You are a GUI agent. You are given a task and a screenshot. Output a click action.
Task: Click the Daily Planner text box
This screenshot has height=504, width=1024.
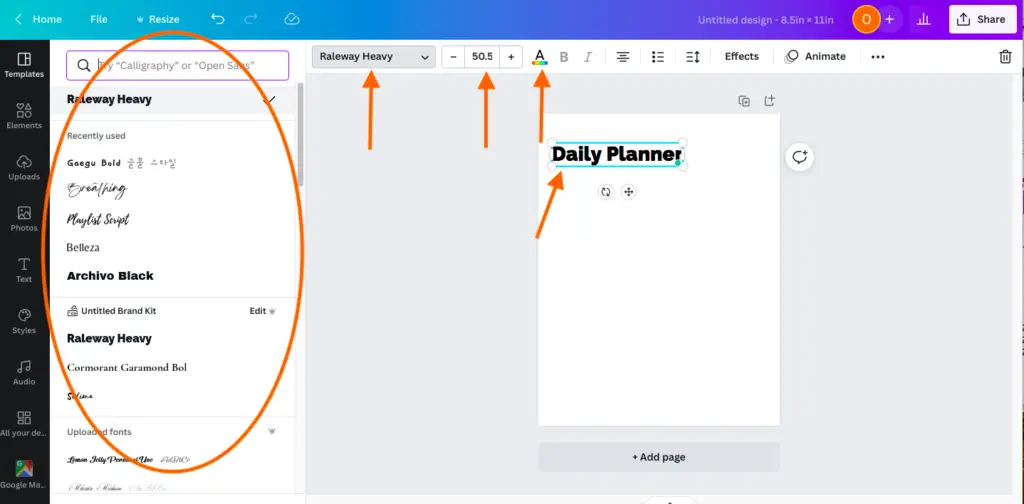617,155
